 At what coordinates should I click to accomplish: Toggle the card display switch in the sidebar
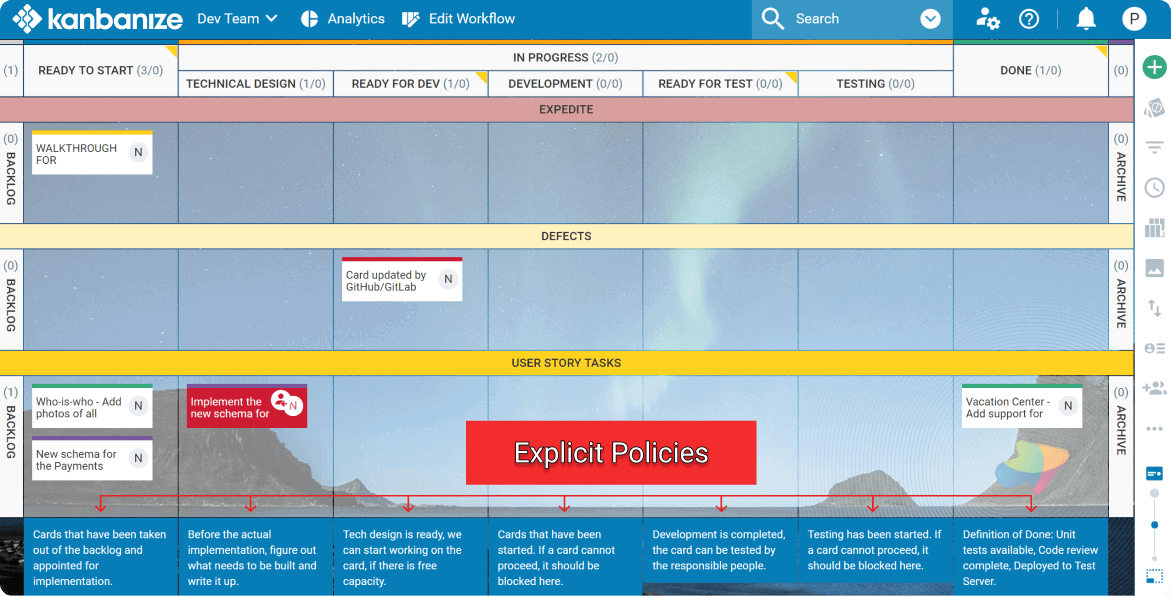pyautogui.click(x=1154, y=474)
